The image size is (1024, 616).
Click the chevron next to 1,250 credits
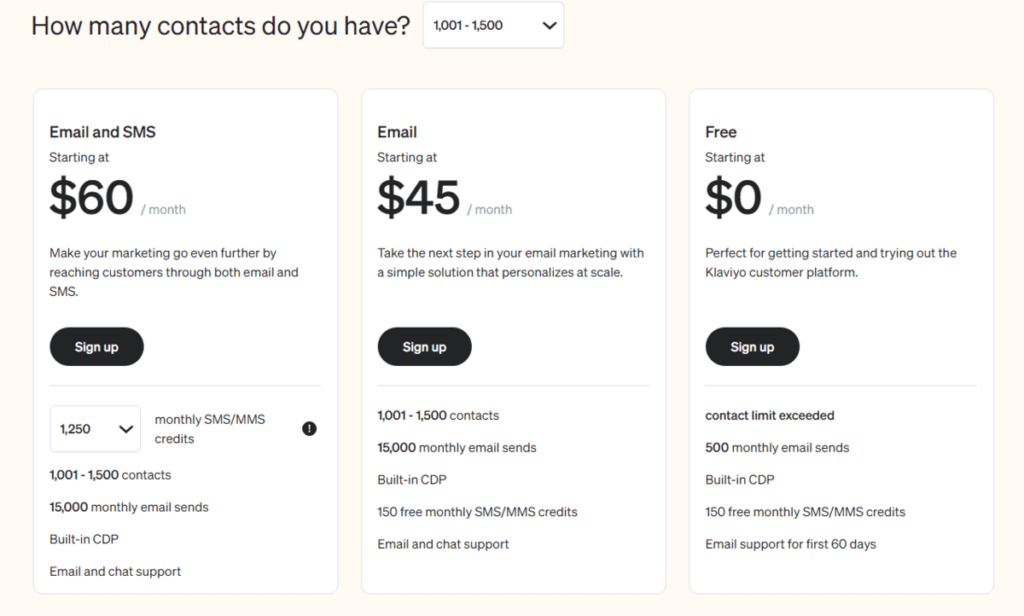pos(126,429)
